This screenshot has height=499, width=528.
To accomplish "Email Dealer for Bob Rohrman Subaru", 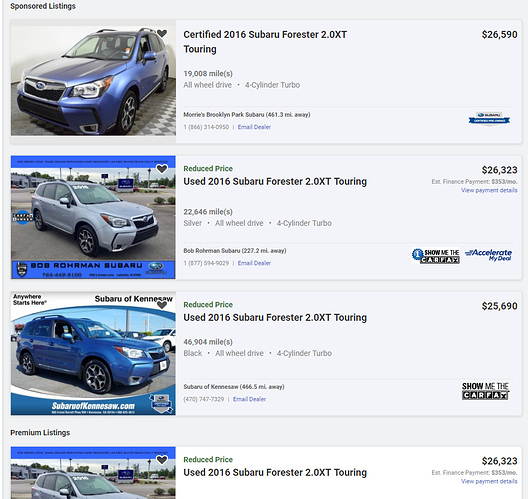I will [x=254, y=263].
